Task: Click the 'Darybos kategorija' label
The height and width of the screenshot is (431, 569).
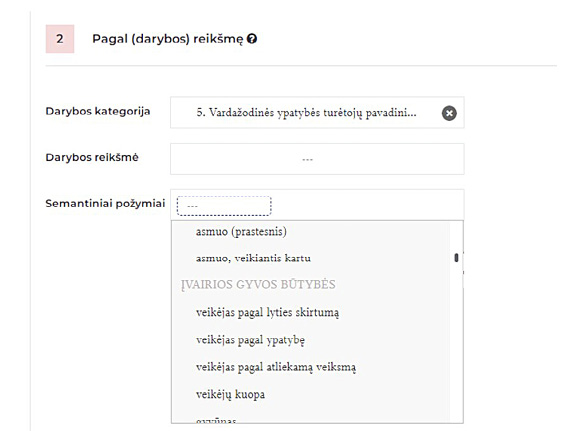Action: coord(98,111)
